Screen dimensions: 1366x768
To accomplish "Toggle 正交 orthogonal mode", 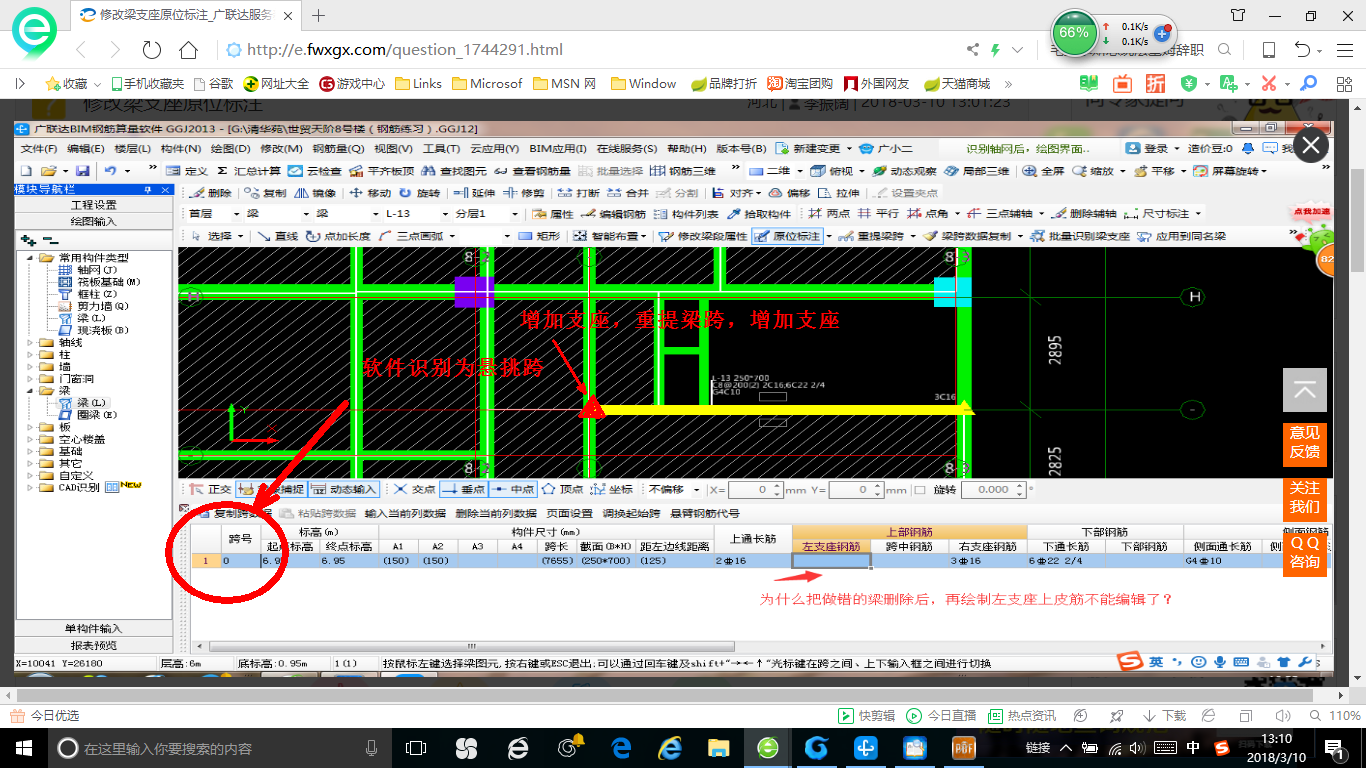I will pyautogui.click(x=211, y=489).
